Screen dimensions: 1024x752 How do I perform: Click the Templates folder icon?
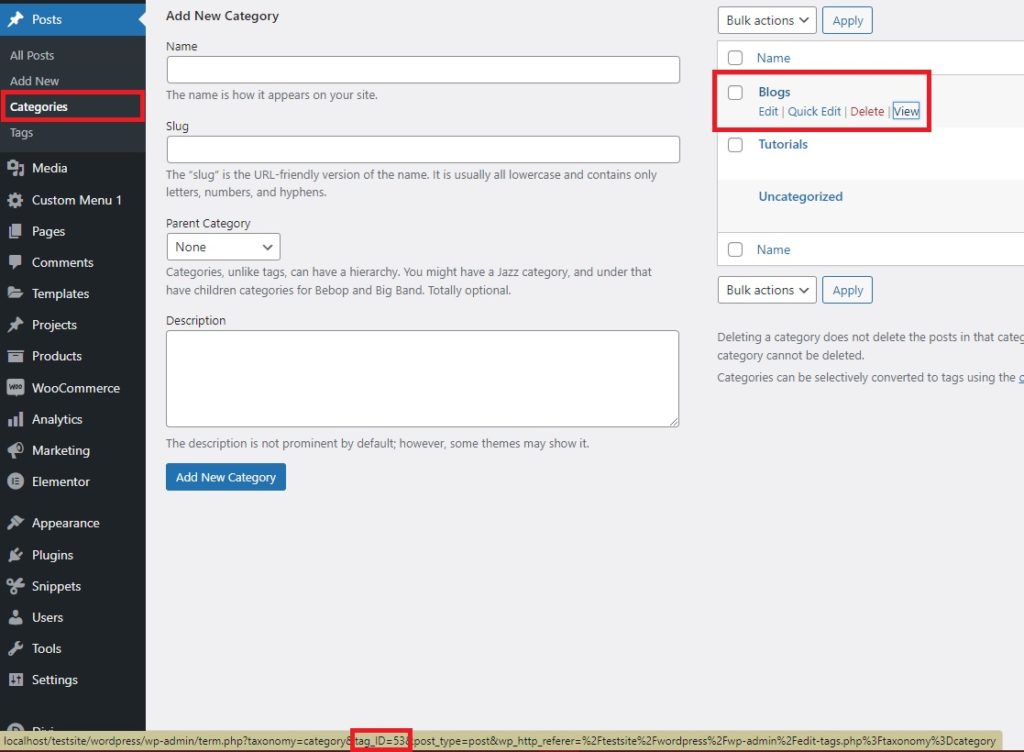16,293
